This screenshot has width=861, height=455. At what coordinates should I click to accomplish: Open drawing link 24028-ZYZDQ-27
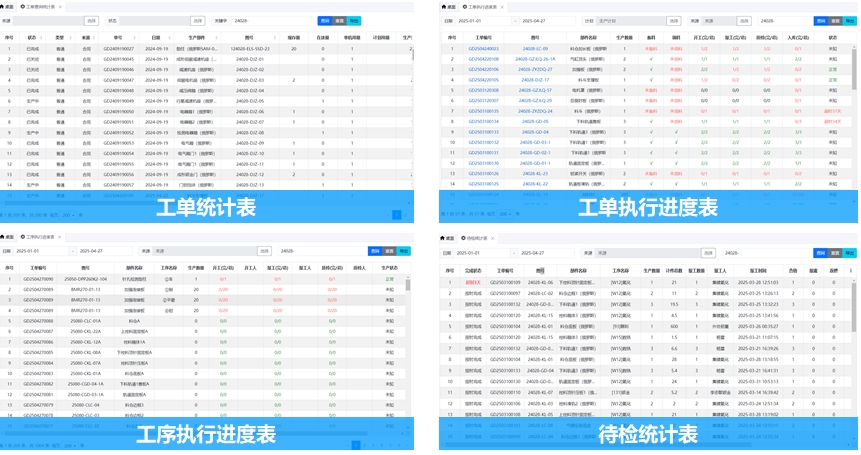535,70
